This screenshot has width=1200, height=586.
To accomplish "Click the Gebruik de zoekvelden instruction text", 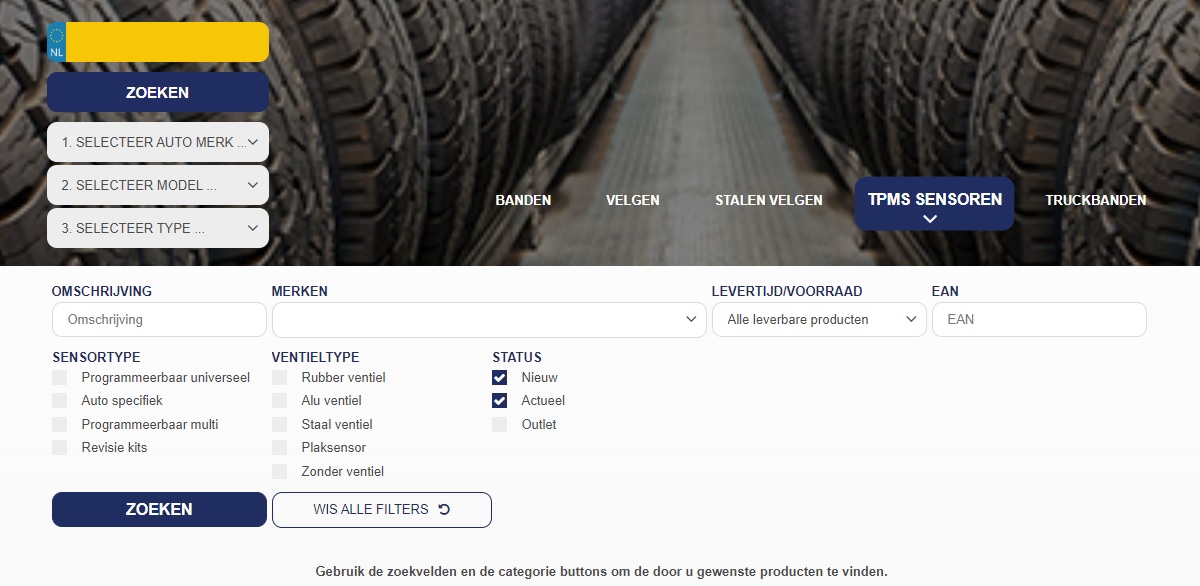I will [x=601, y=572].
